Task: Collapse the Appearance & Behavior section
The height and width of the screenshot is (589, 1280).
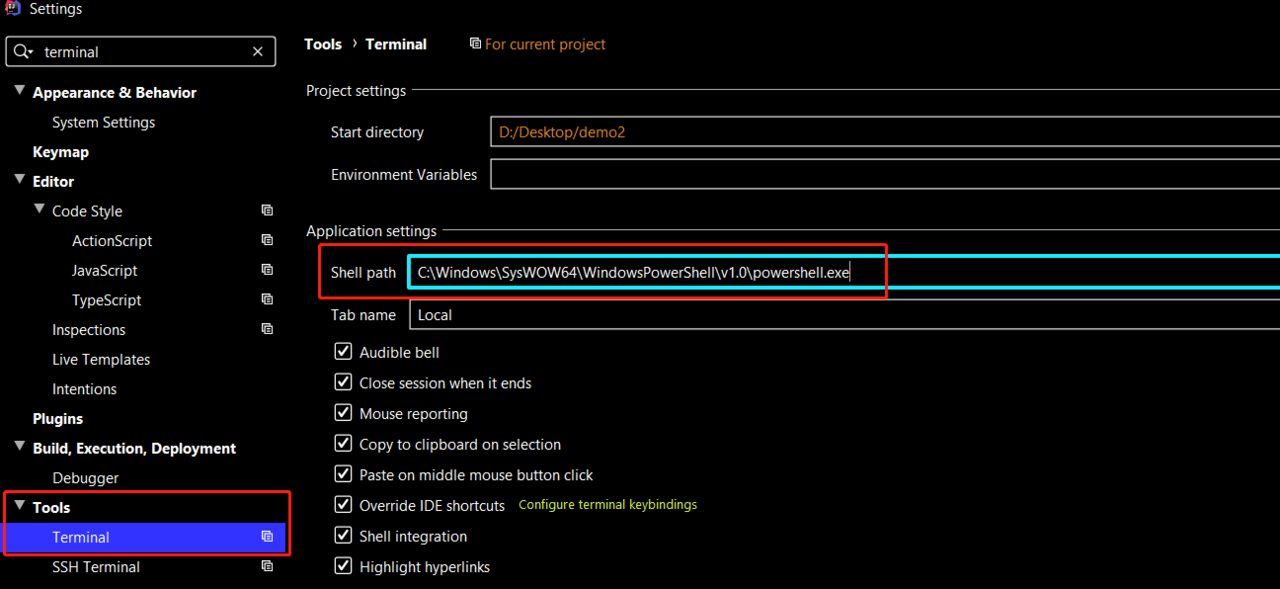Action: [x=19, y=92]
